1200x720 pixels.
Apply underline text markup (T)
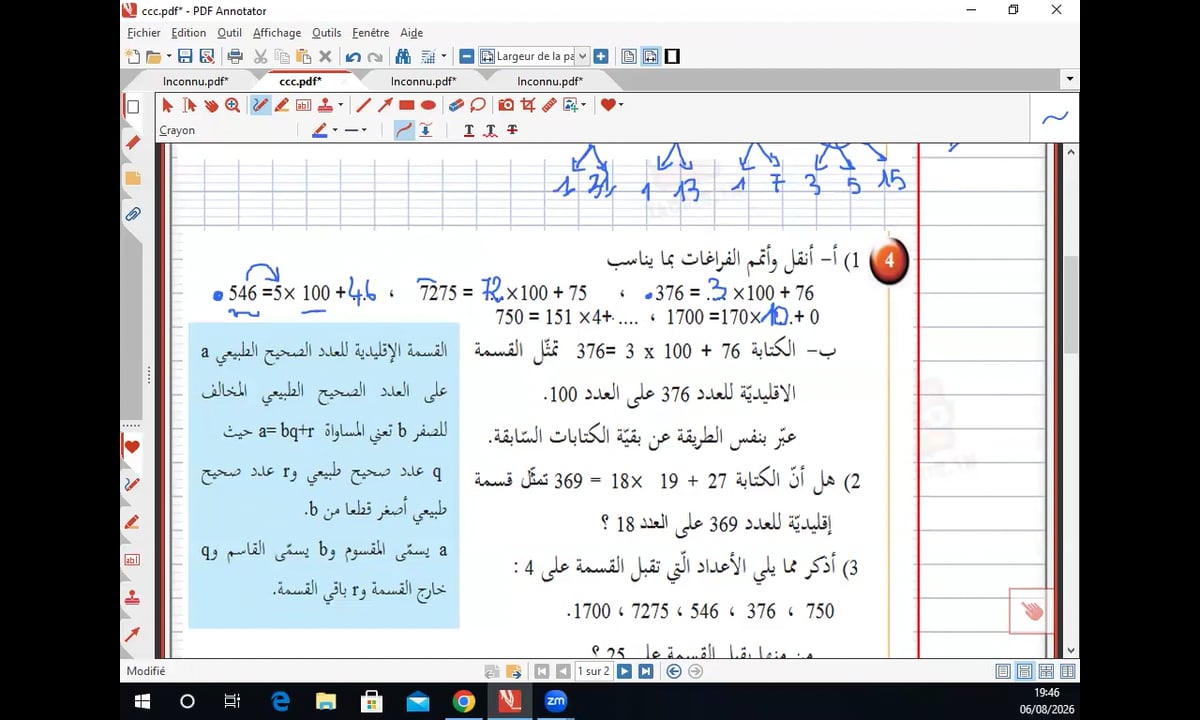tap(469, 130)
